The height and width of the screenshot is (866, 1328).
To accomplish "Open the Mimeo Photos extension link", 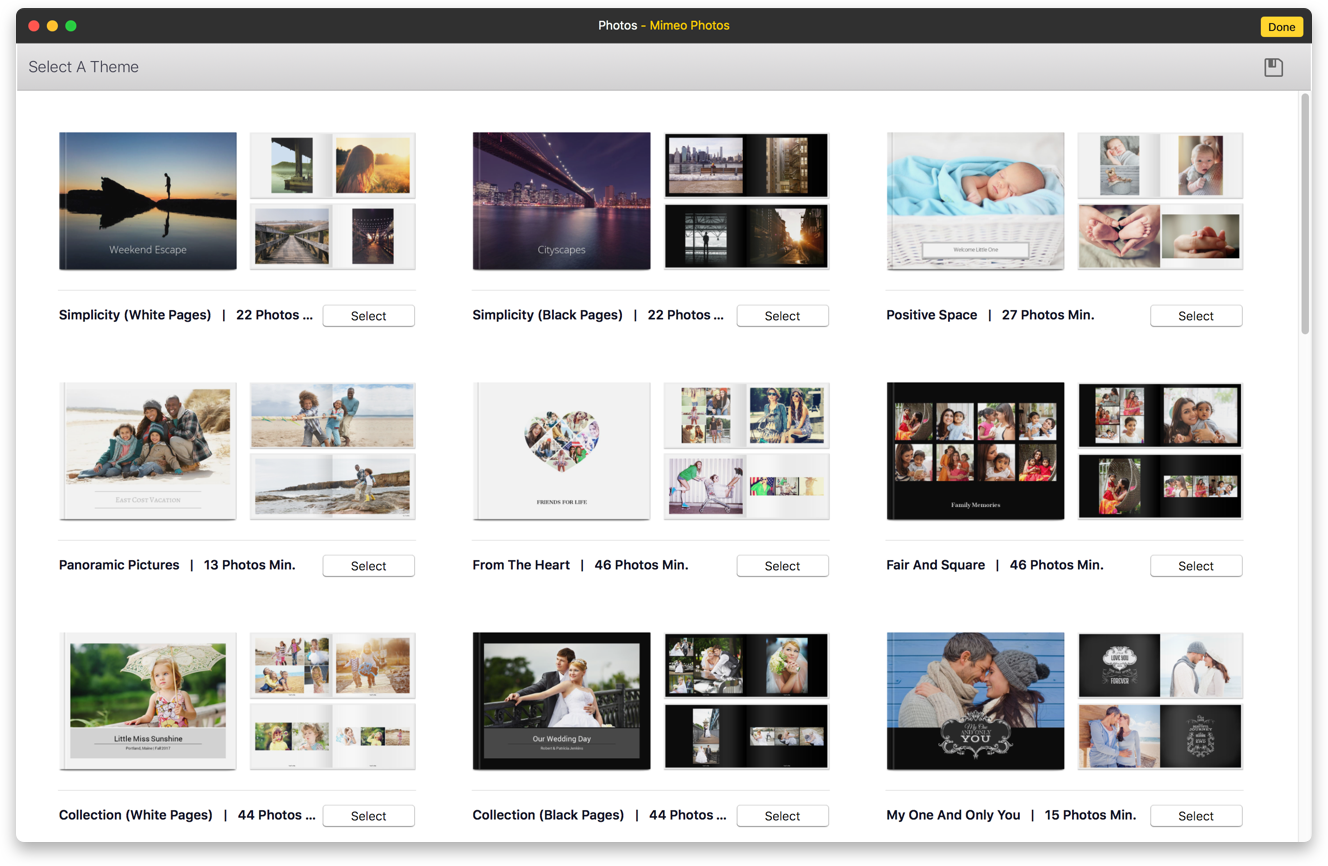I will click(x=689, y=25).
